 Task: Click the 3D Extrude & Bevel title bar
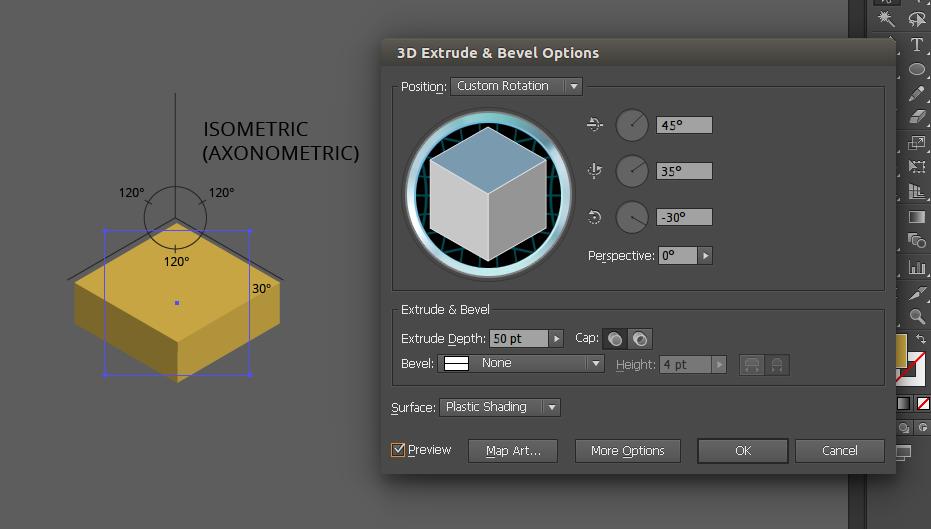coord(638,53)
